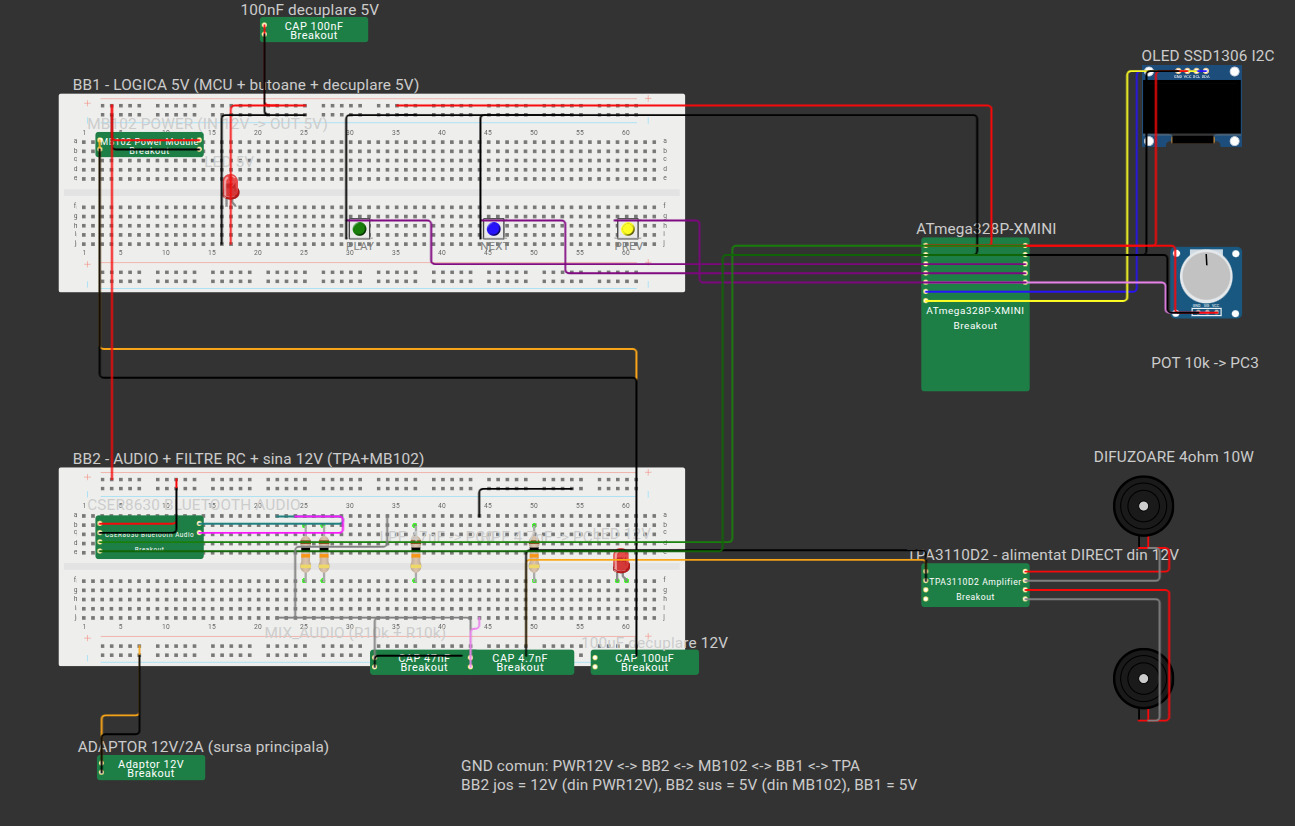This screenshot has height=826, width=1295.
Task: Click the 'BB2 - AUDIO + FILTRE RC' title
Action: (249, 459)
